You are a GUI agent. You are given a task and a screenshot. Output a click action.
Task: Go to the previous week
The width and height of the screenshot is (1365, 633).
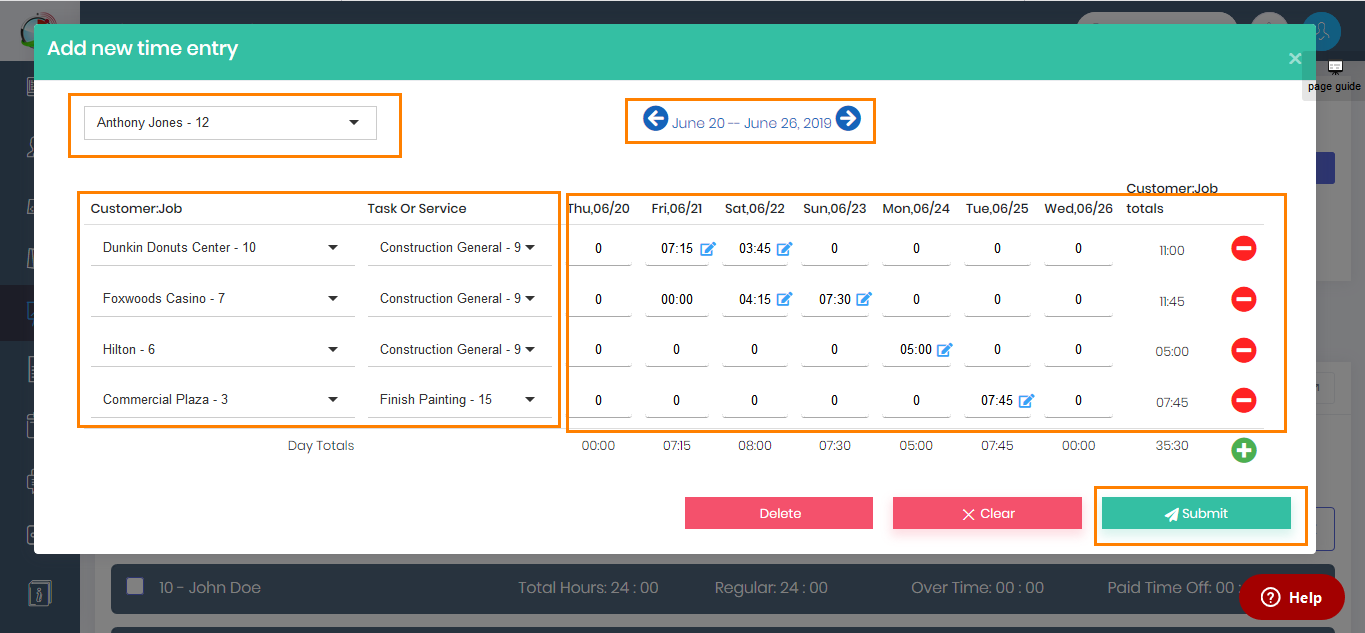[x=655, y=118]
